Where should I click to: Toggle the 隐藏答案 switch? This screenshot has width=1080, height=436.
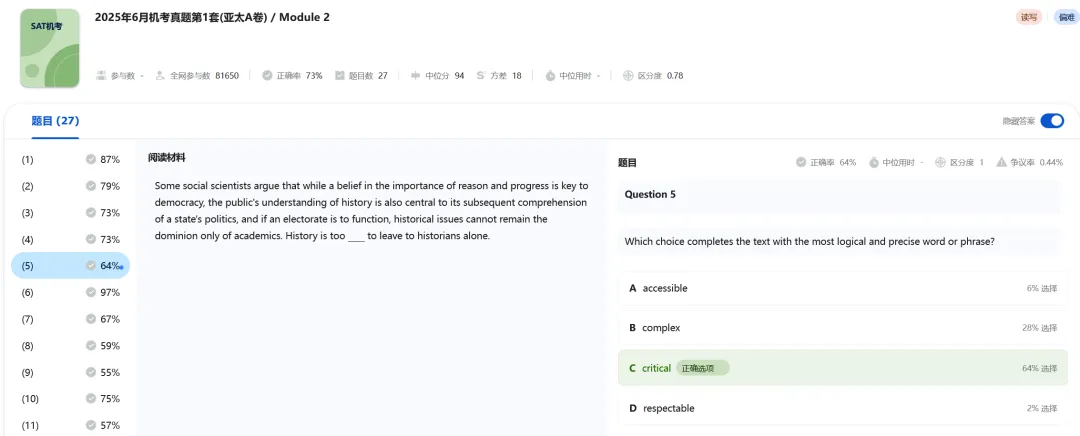1052,121
